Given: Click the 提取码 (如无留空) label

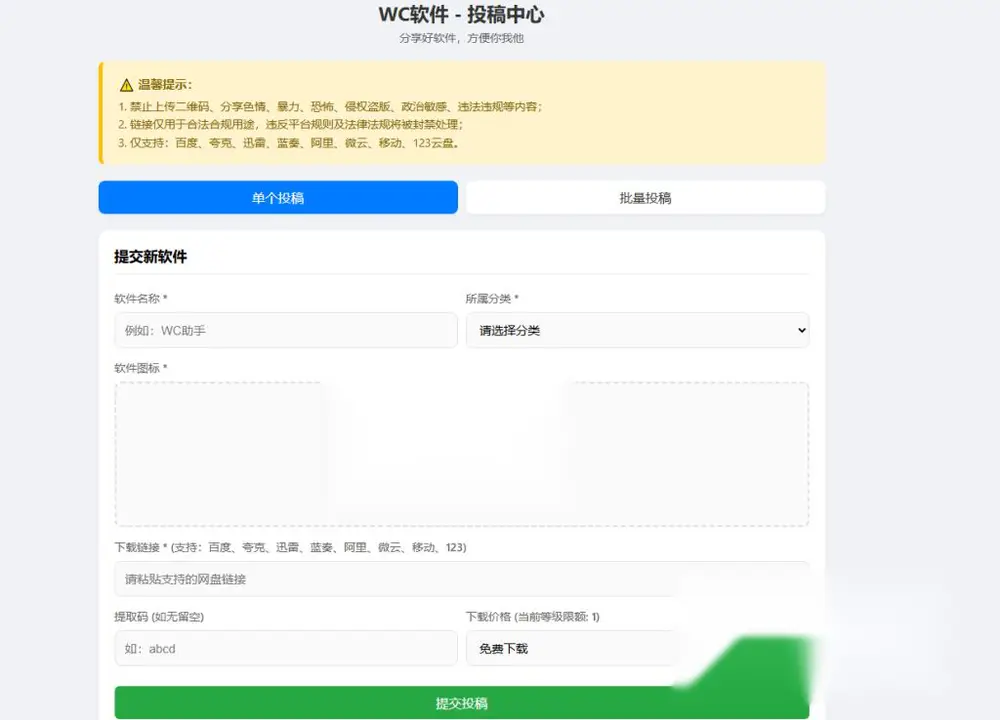Looking at the screenshot, I should tap(159, 617).
